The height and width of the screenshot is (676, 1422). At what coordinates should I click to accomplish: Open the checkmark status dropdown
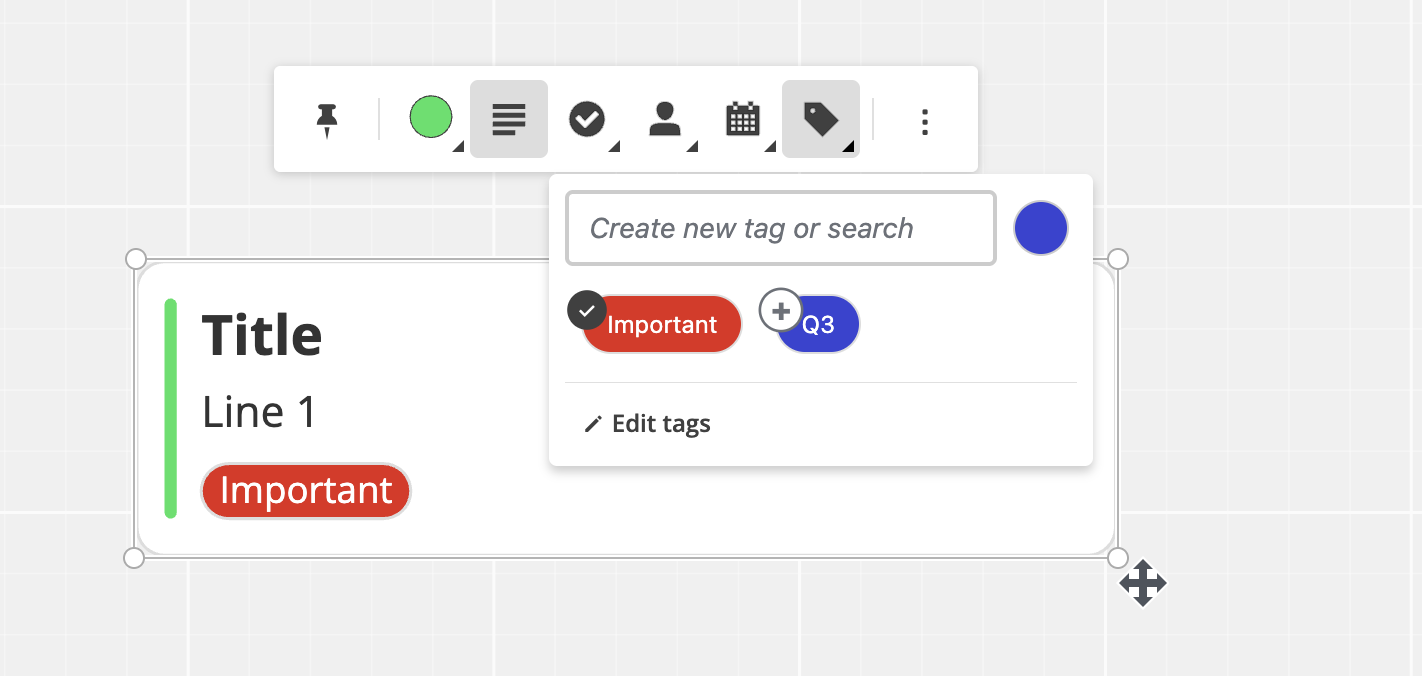[587, 119]
